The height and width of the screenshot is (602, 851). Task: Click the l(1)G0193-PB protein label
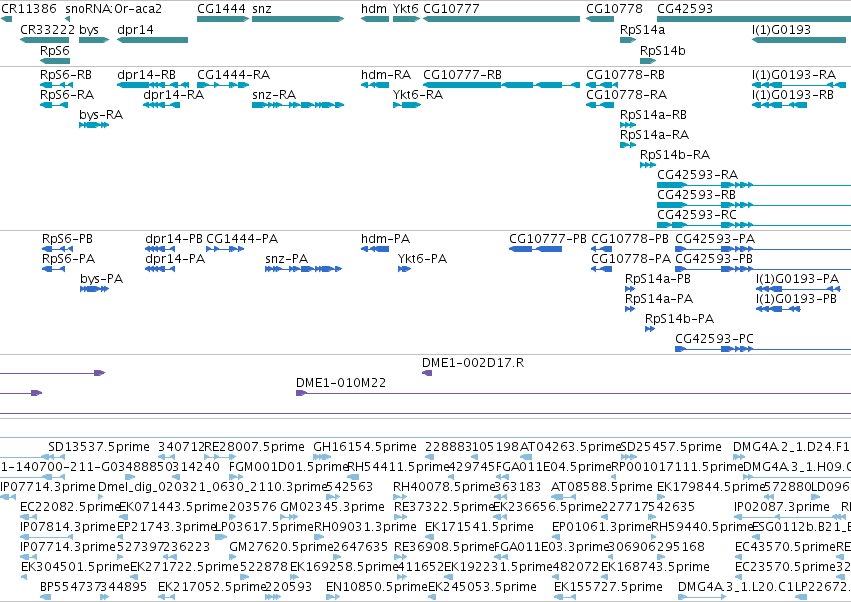(796, 299)
